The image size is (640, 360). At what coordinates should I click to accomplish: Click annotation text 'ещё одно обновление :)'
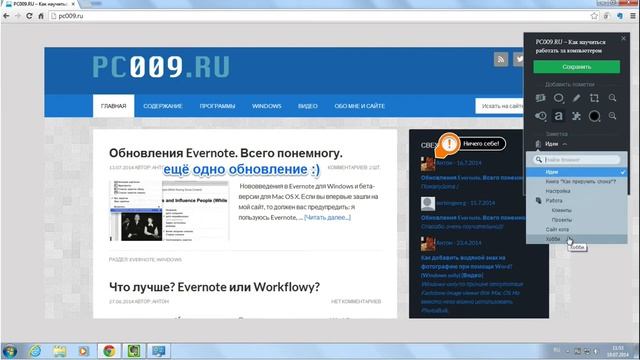(241, 169)
